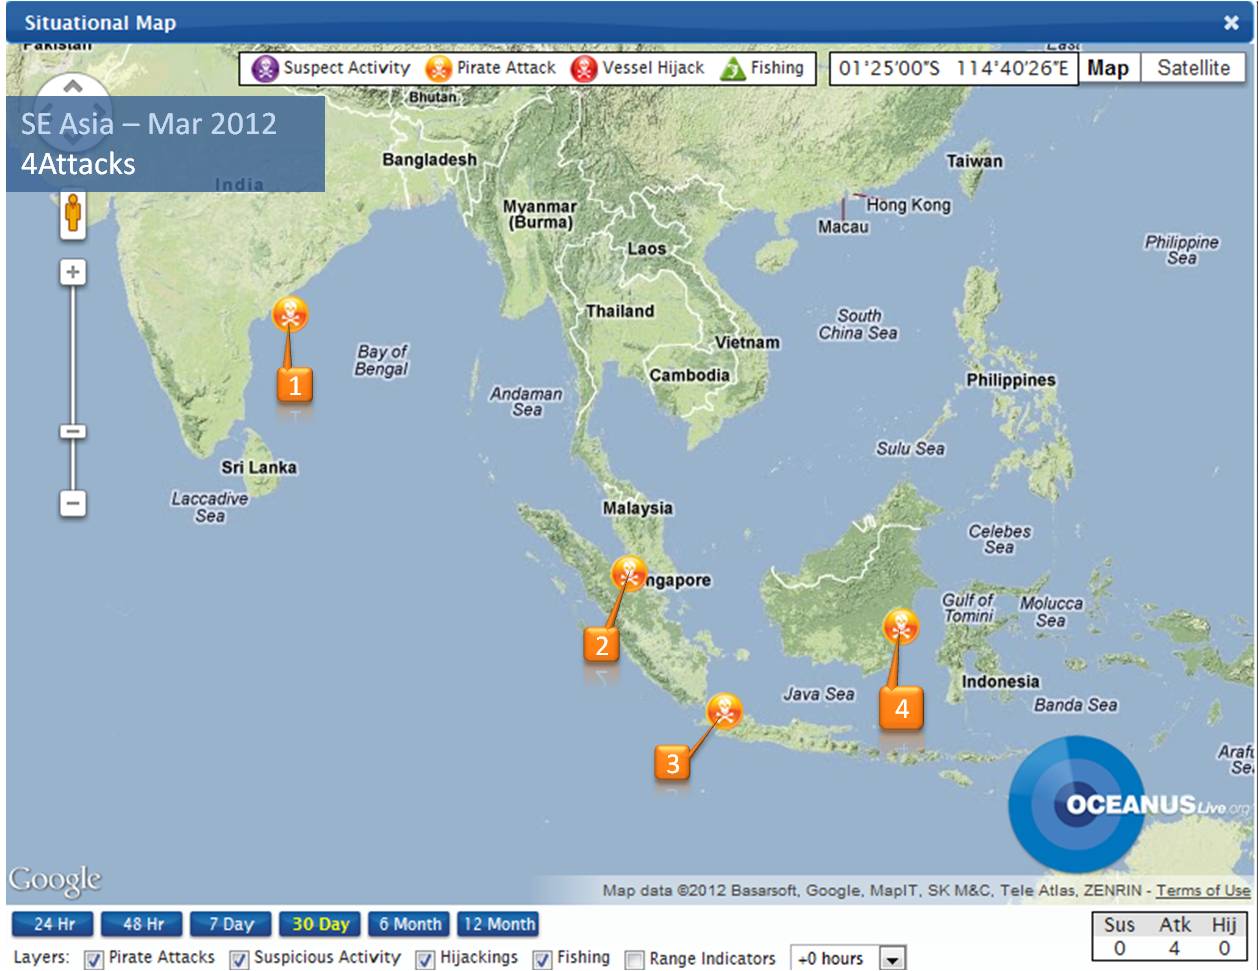This screenshot has height=971, width=1259.
Task: Open the +0 hours dropdown
Action: coord(848,958)
